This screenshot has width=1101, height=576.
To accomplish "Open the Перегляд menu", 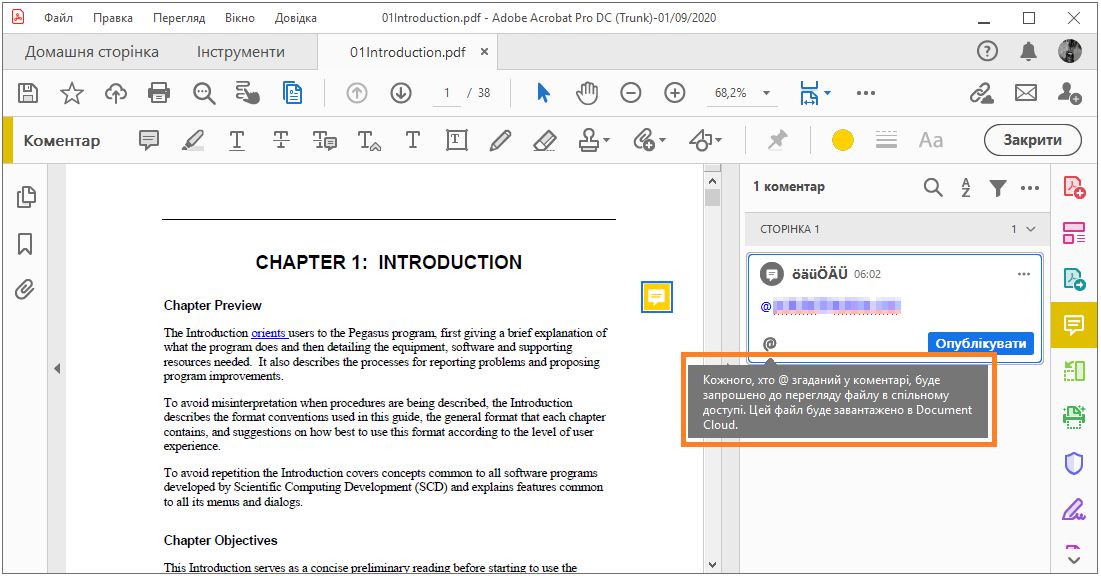I will tap(179, 18).
